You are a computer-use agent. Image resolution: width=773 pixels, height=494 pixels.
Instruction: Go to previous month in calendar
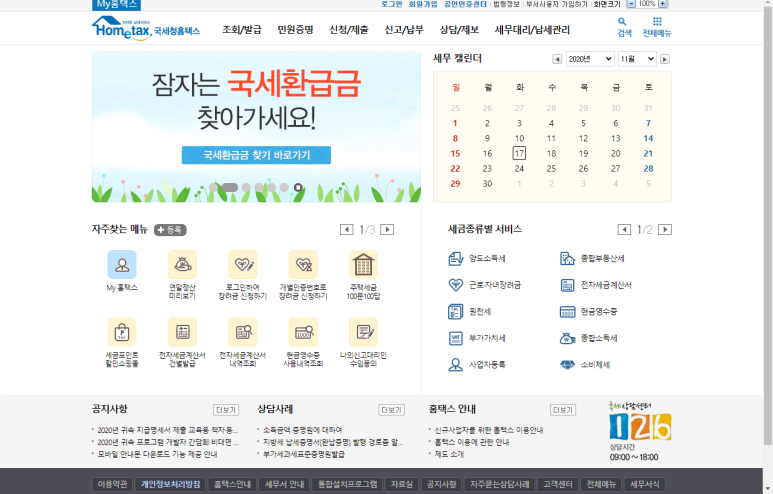tap(557, 59)
